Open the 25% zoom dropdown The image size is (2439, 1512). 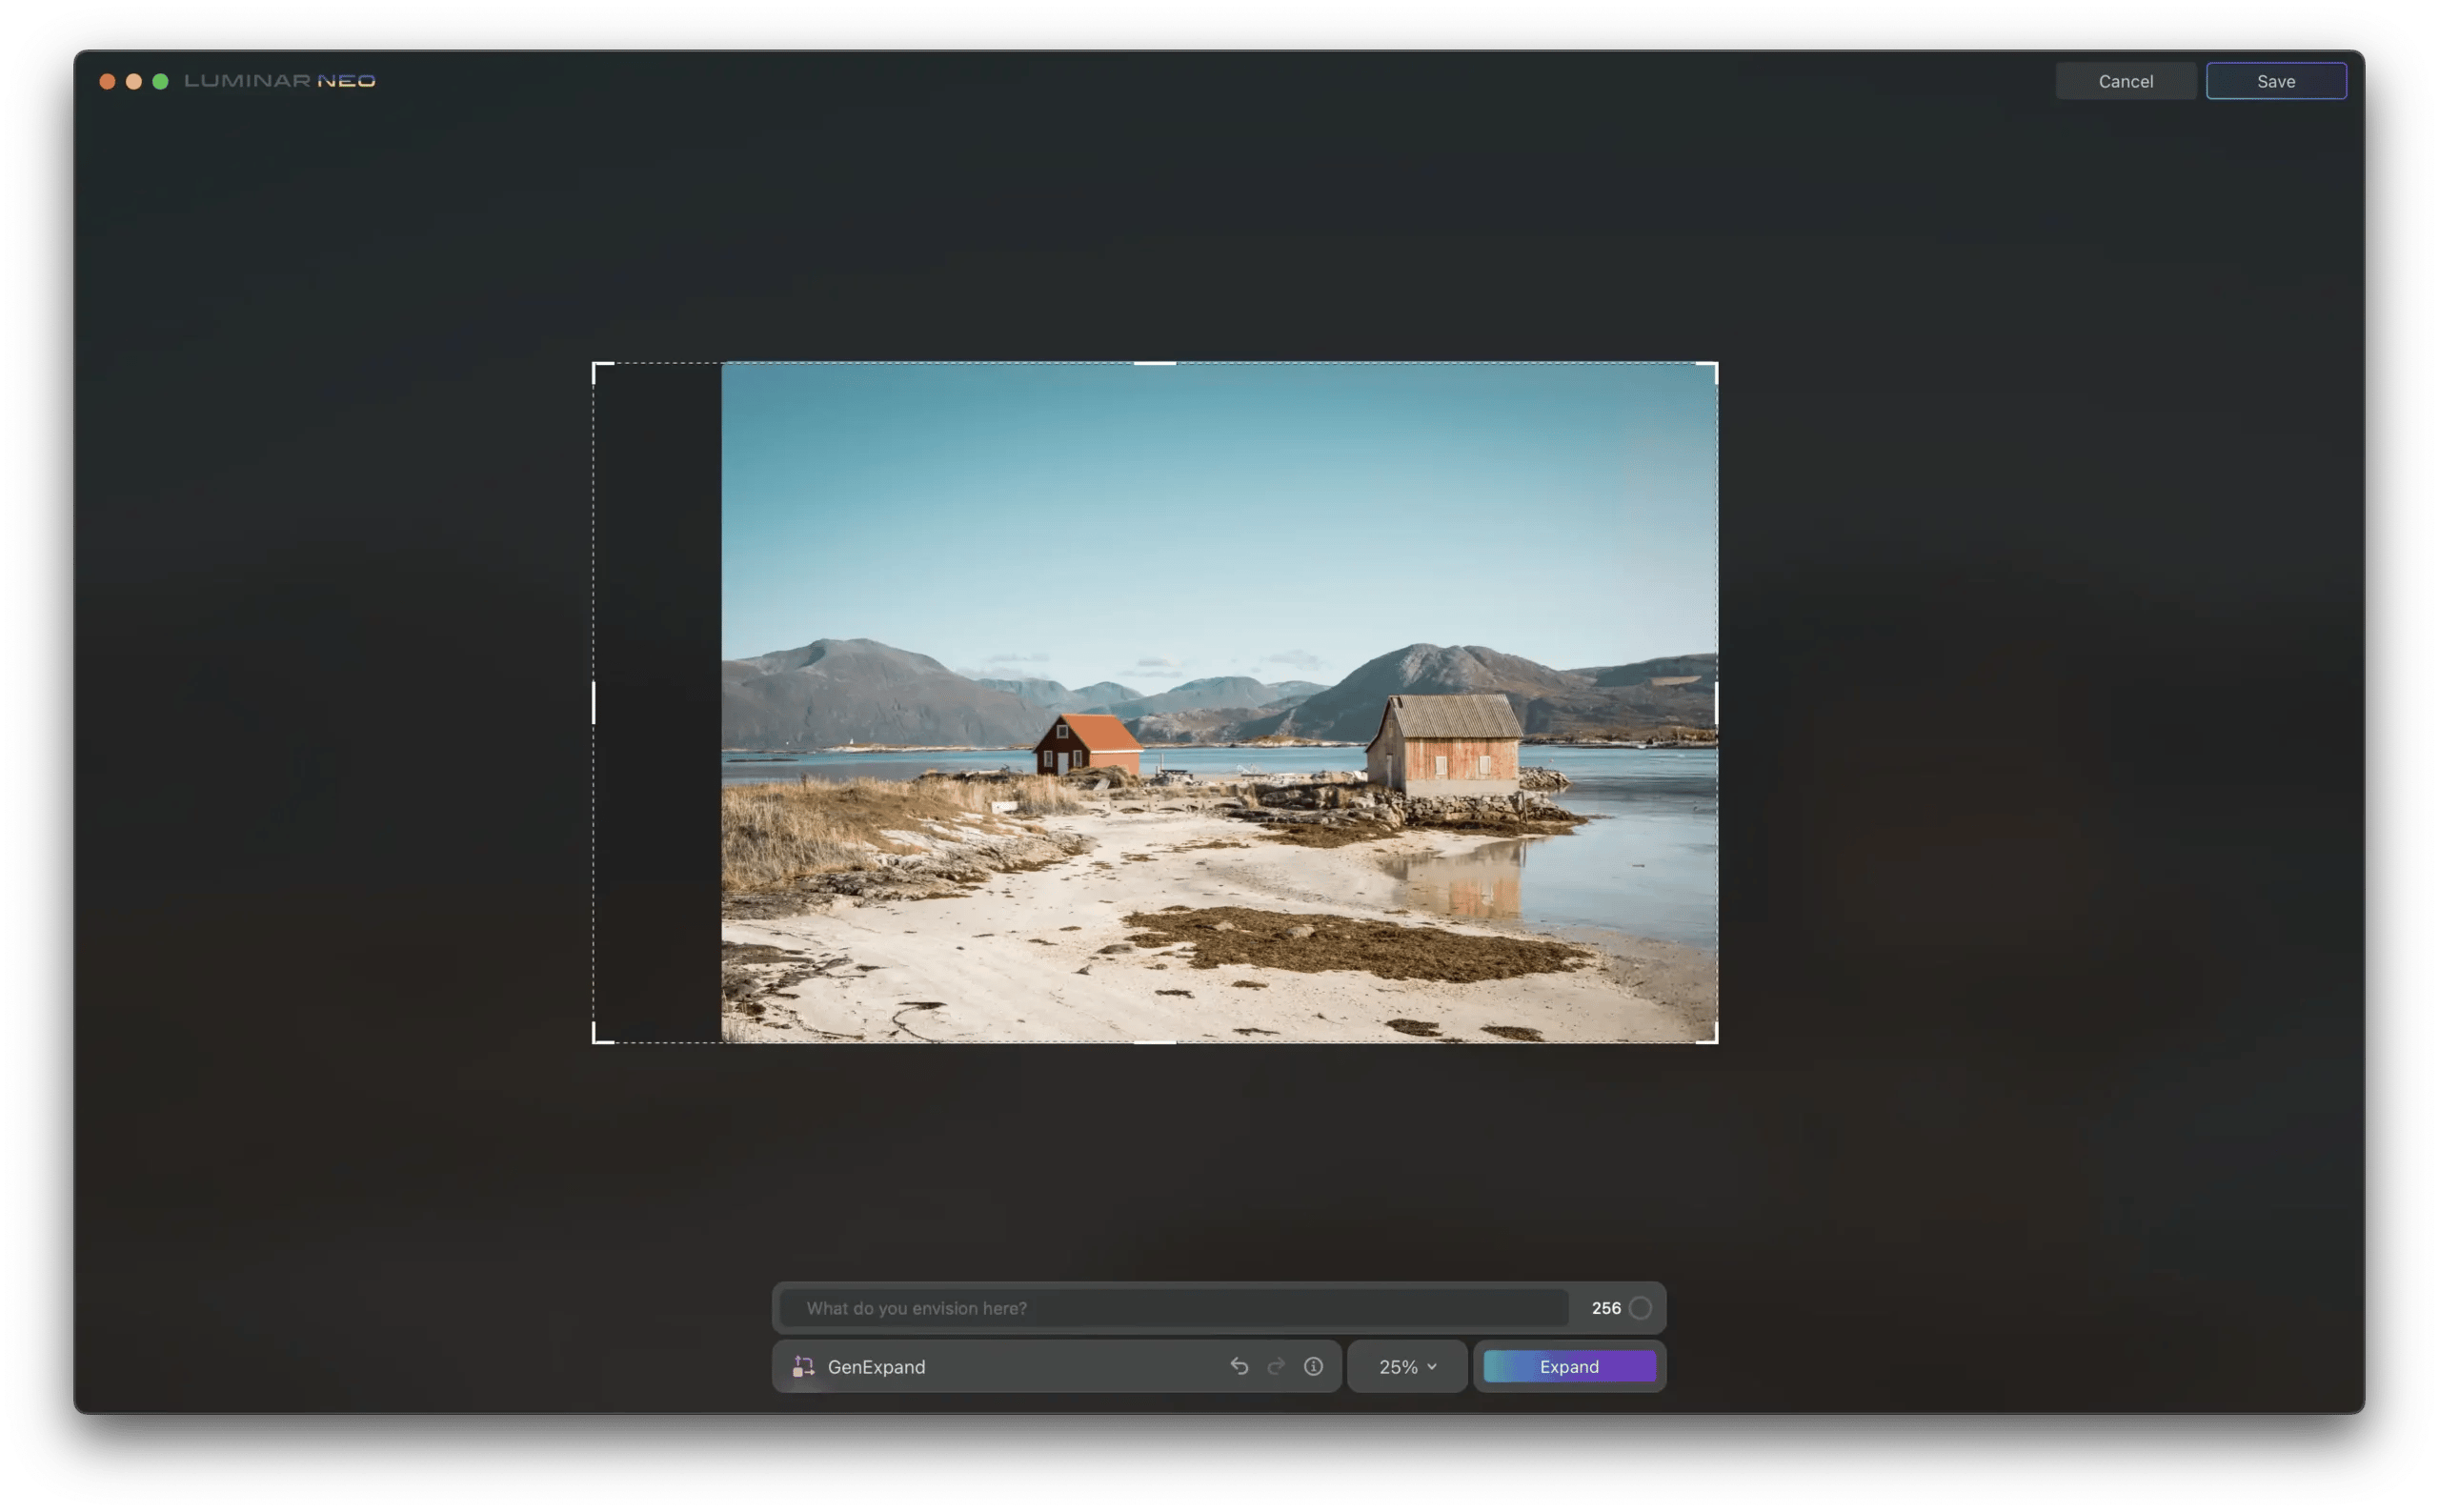(1407, 1366)
